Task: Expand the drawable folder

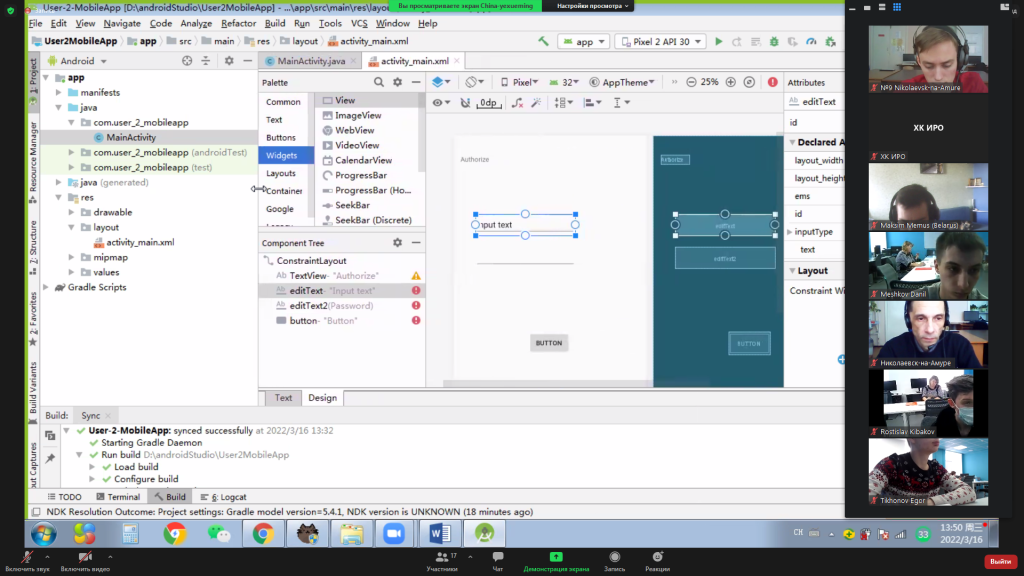Action: click(x=71, y=212)
